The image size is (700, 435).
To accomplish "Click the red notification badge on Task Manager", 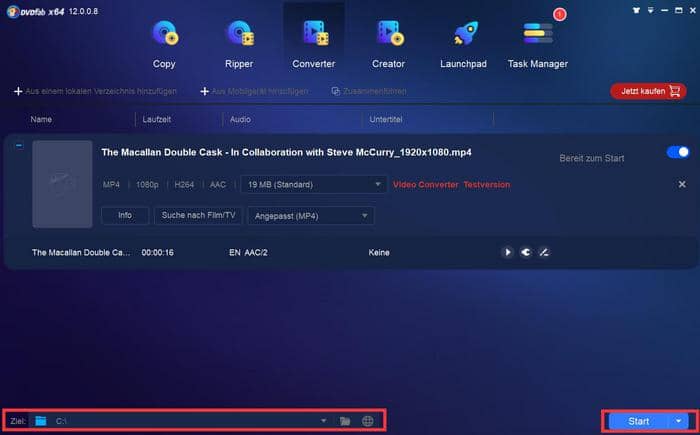I will coord(559,15).
